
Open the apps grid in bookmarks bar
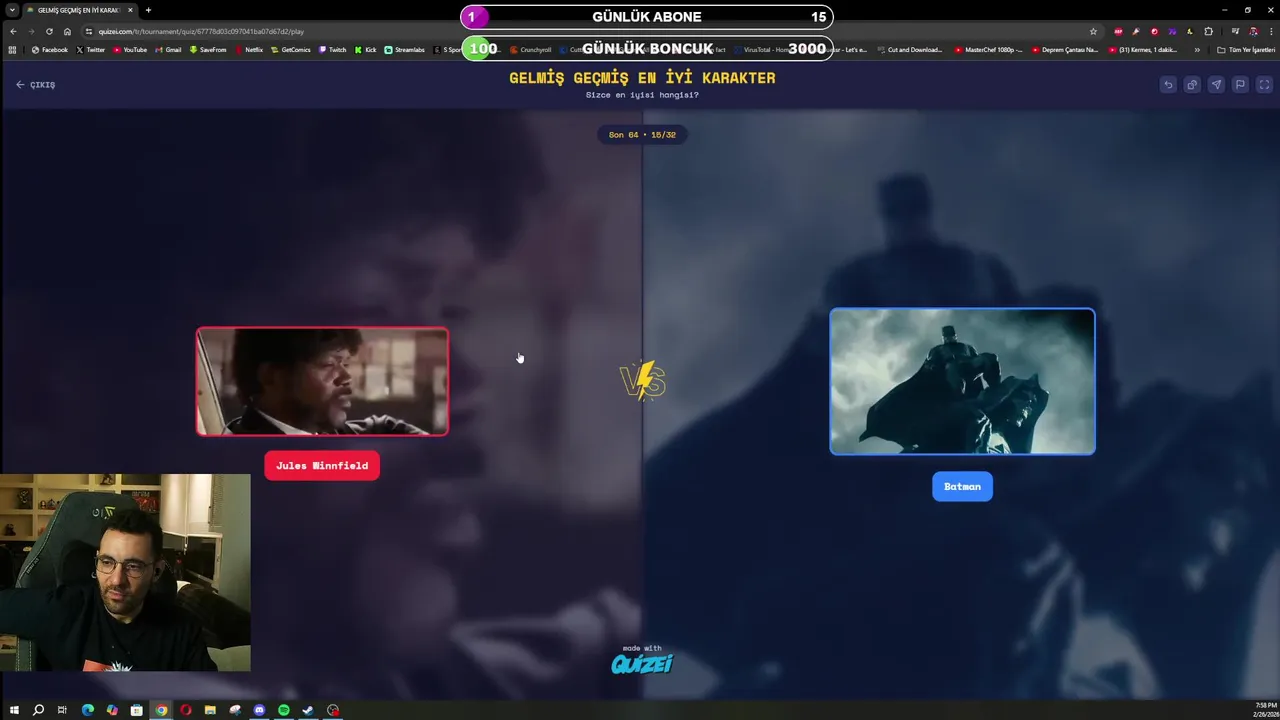12,49
